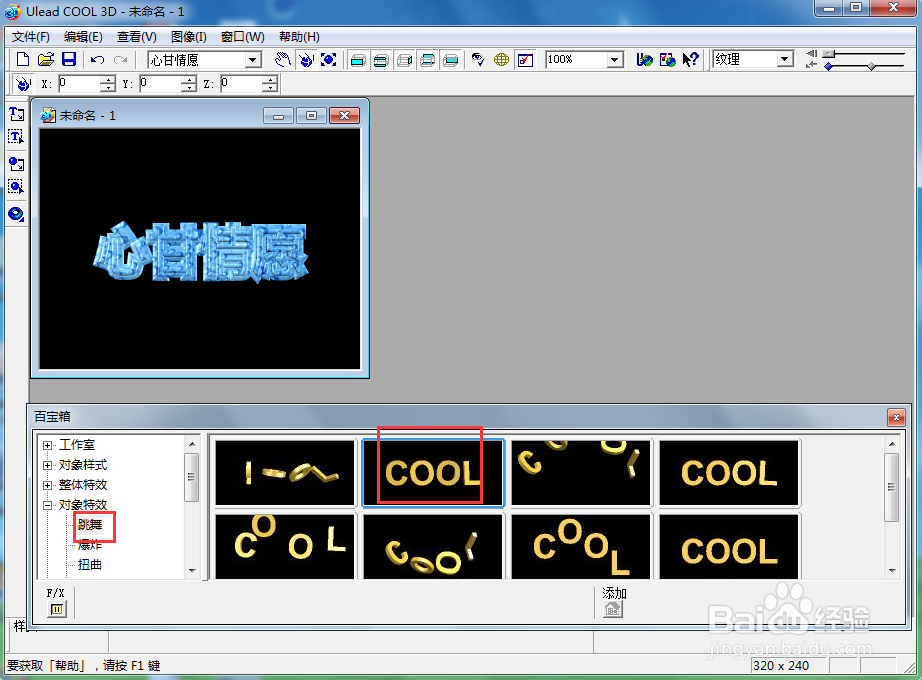Image resolution: width=922 pixels, height=680 pixels.
Task: Click the Z value spinner arrows
Action: (270, 84)
